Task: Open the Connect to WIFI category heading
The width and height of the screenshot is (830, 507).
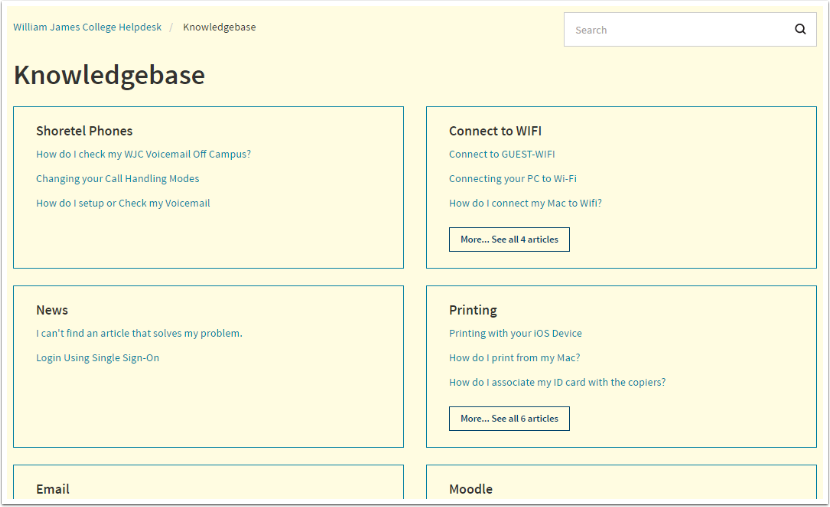Action: [495, 131]
